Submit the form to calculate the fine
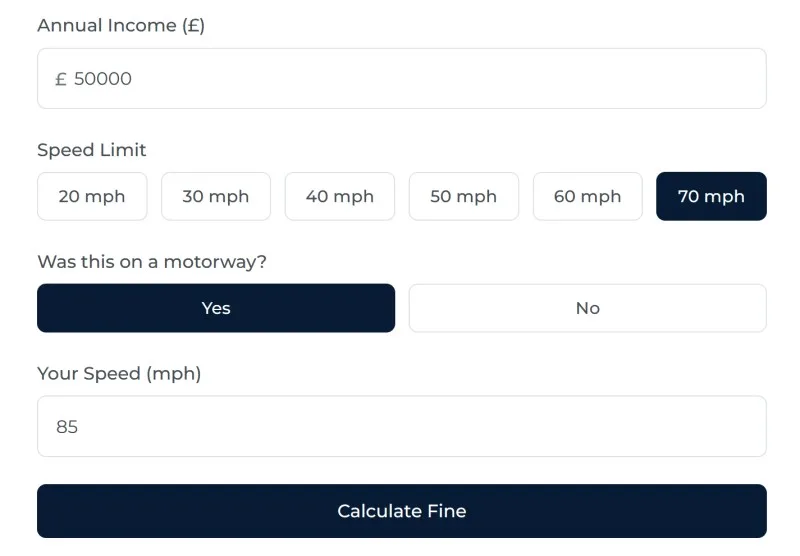 tap(402, 511)
